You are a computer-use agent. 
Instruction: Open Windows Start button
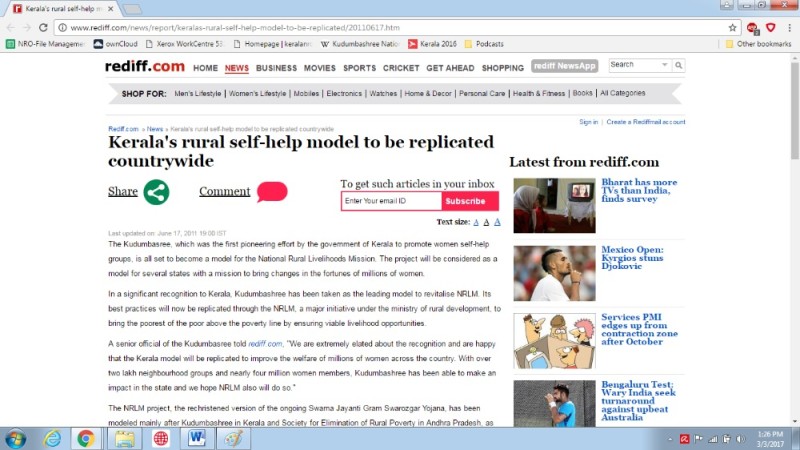pos(16,438)
